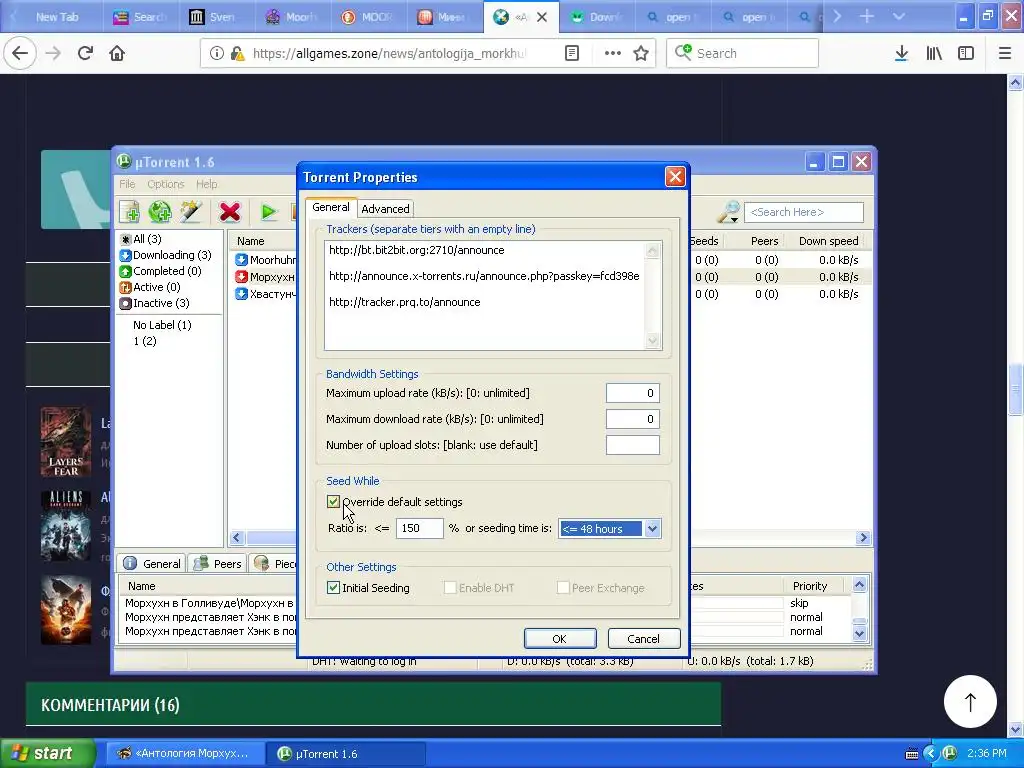Click the ratio percentage field showing 150
1024x768 pixels.
tap(419, 528)
